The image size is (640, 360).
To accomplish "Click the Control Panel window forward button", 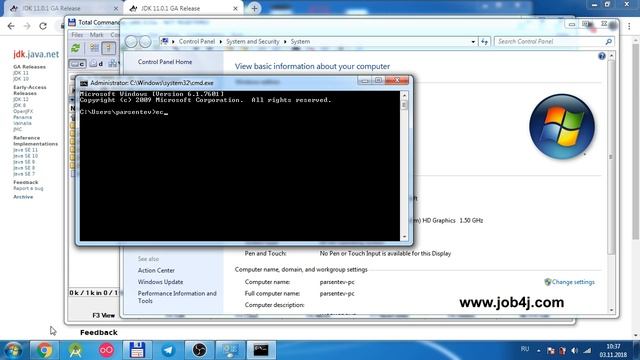I will click(145, 41).
